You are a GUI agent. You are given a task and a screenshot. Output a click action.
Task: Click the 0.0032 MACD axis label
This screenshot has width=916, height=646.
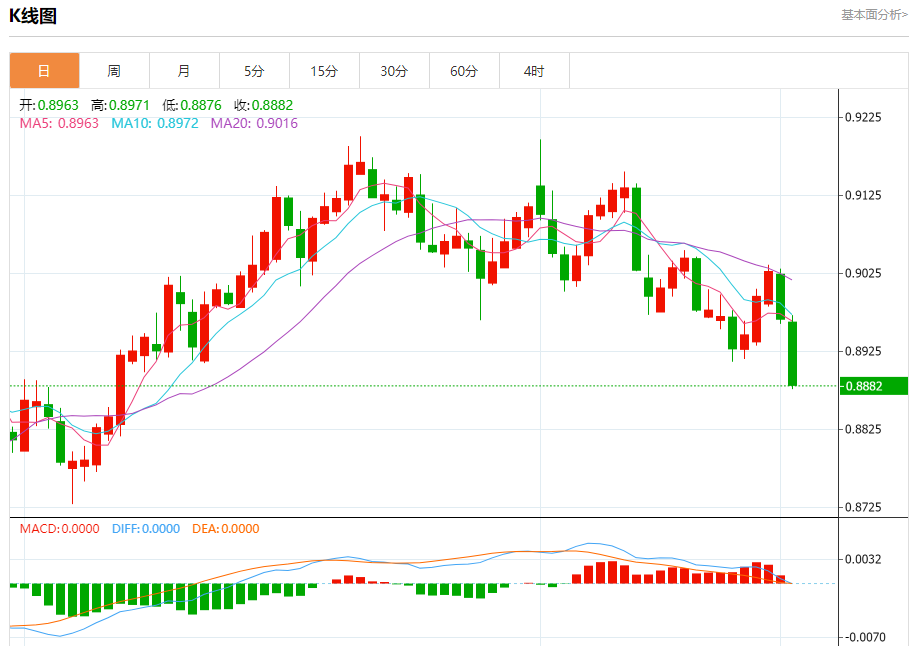pos(863,560)
